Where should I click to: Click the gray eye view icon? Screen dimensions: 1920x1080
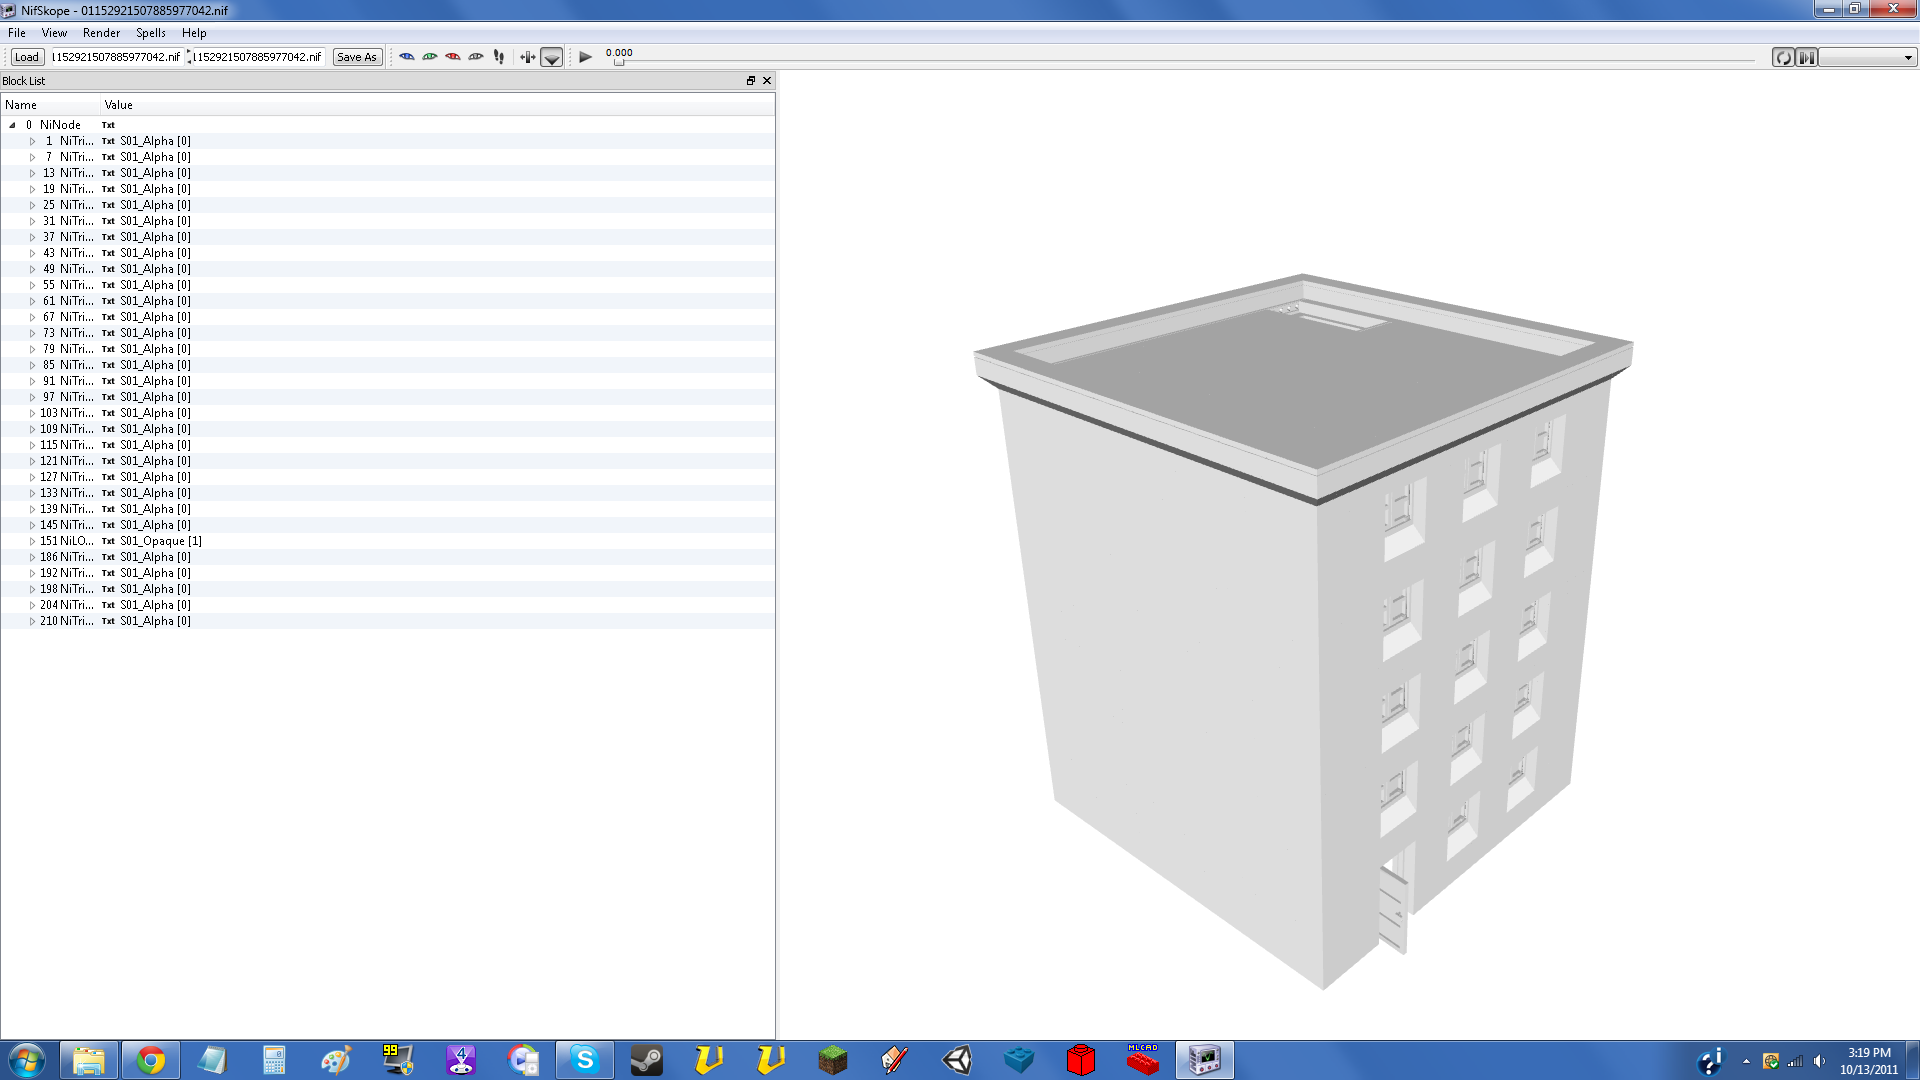click(476, 57)
